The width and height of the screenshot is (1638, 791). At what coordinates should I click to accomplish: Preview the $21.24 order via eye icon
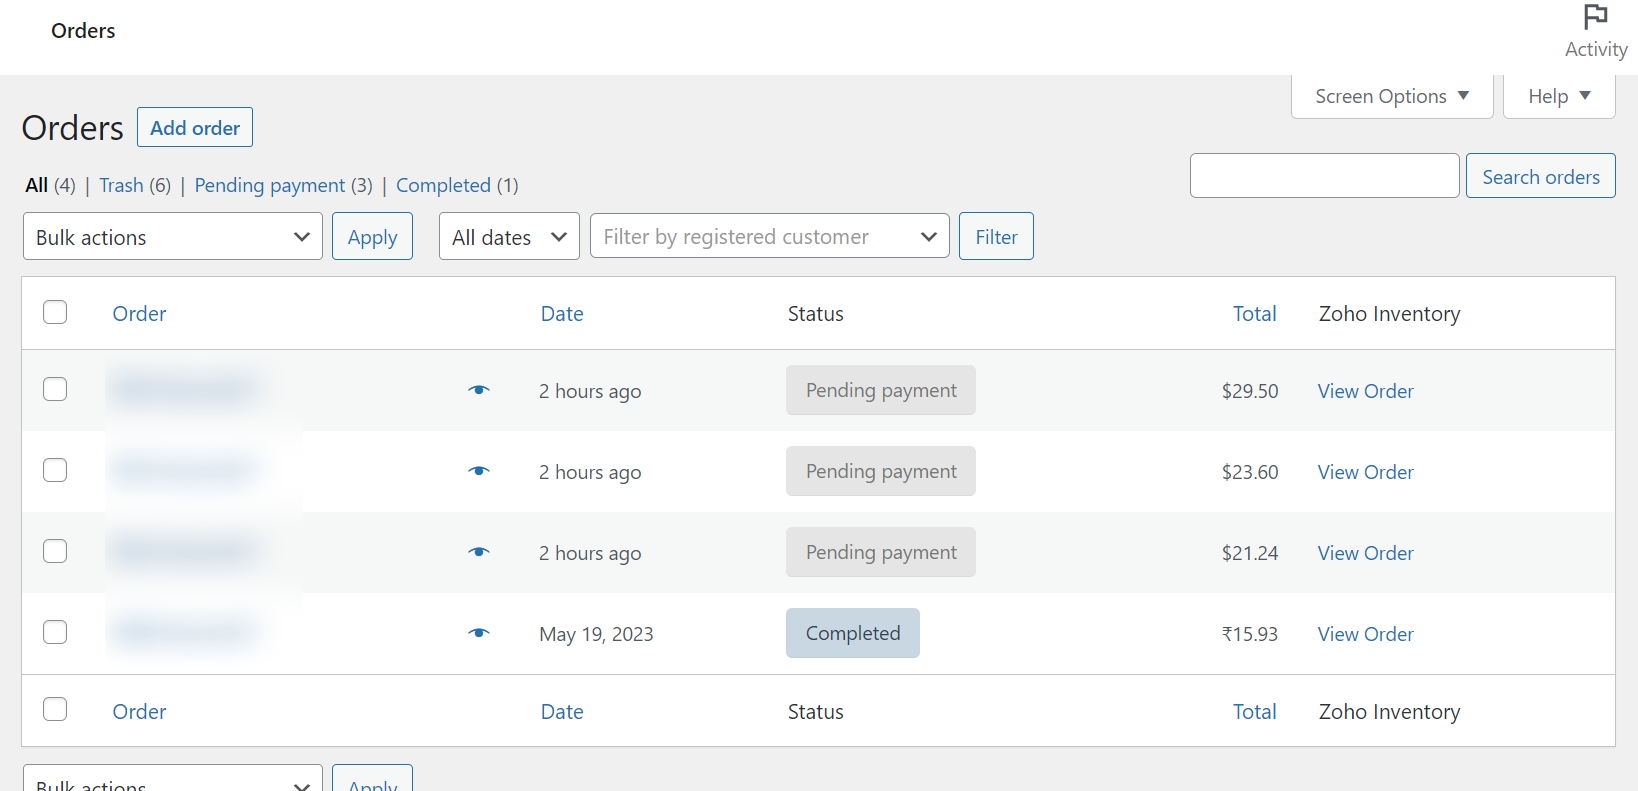479,552
